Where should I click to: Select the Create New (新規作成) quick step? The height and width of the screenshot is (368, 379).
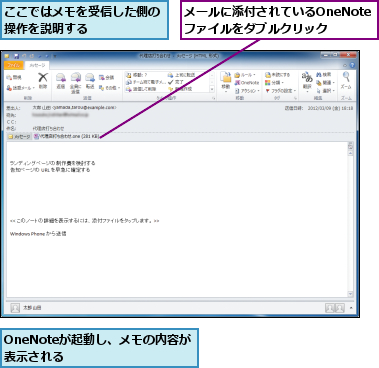point(180,89)
